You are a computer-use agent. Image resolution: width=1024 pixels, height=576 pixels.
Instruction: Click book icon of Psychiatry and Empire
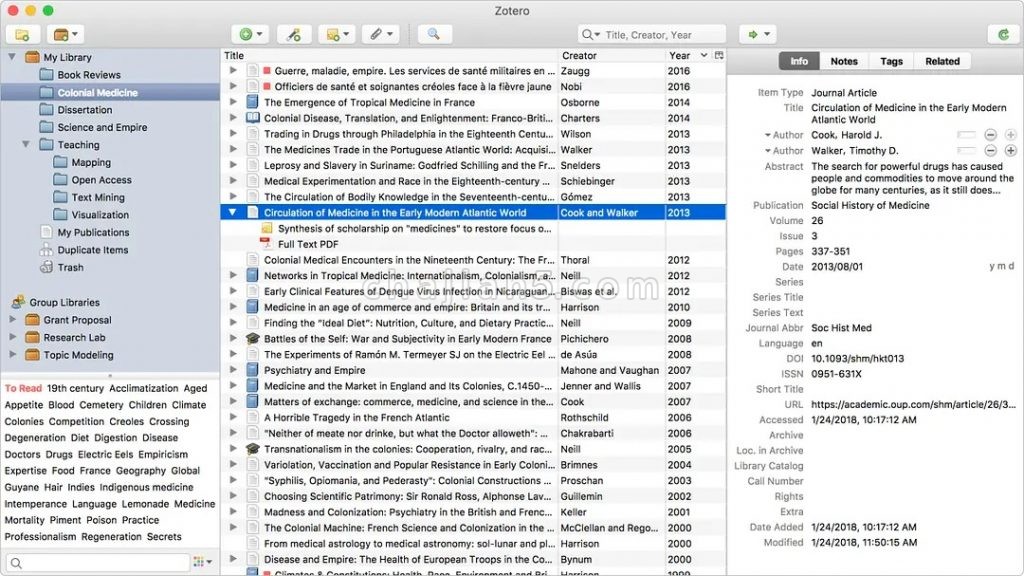coord(253,370)
